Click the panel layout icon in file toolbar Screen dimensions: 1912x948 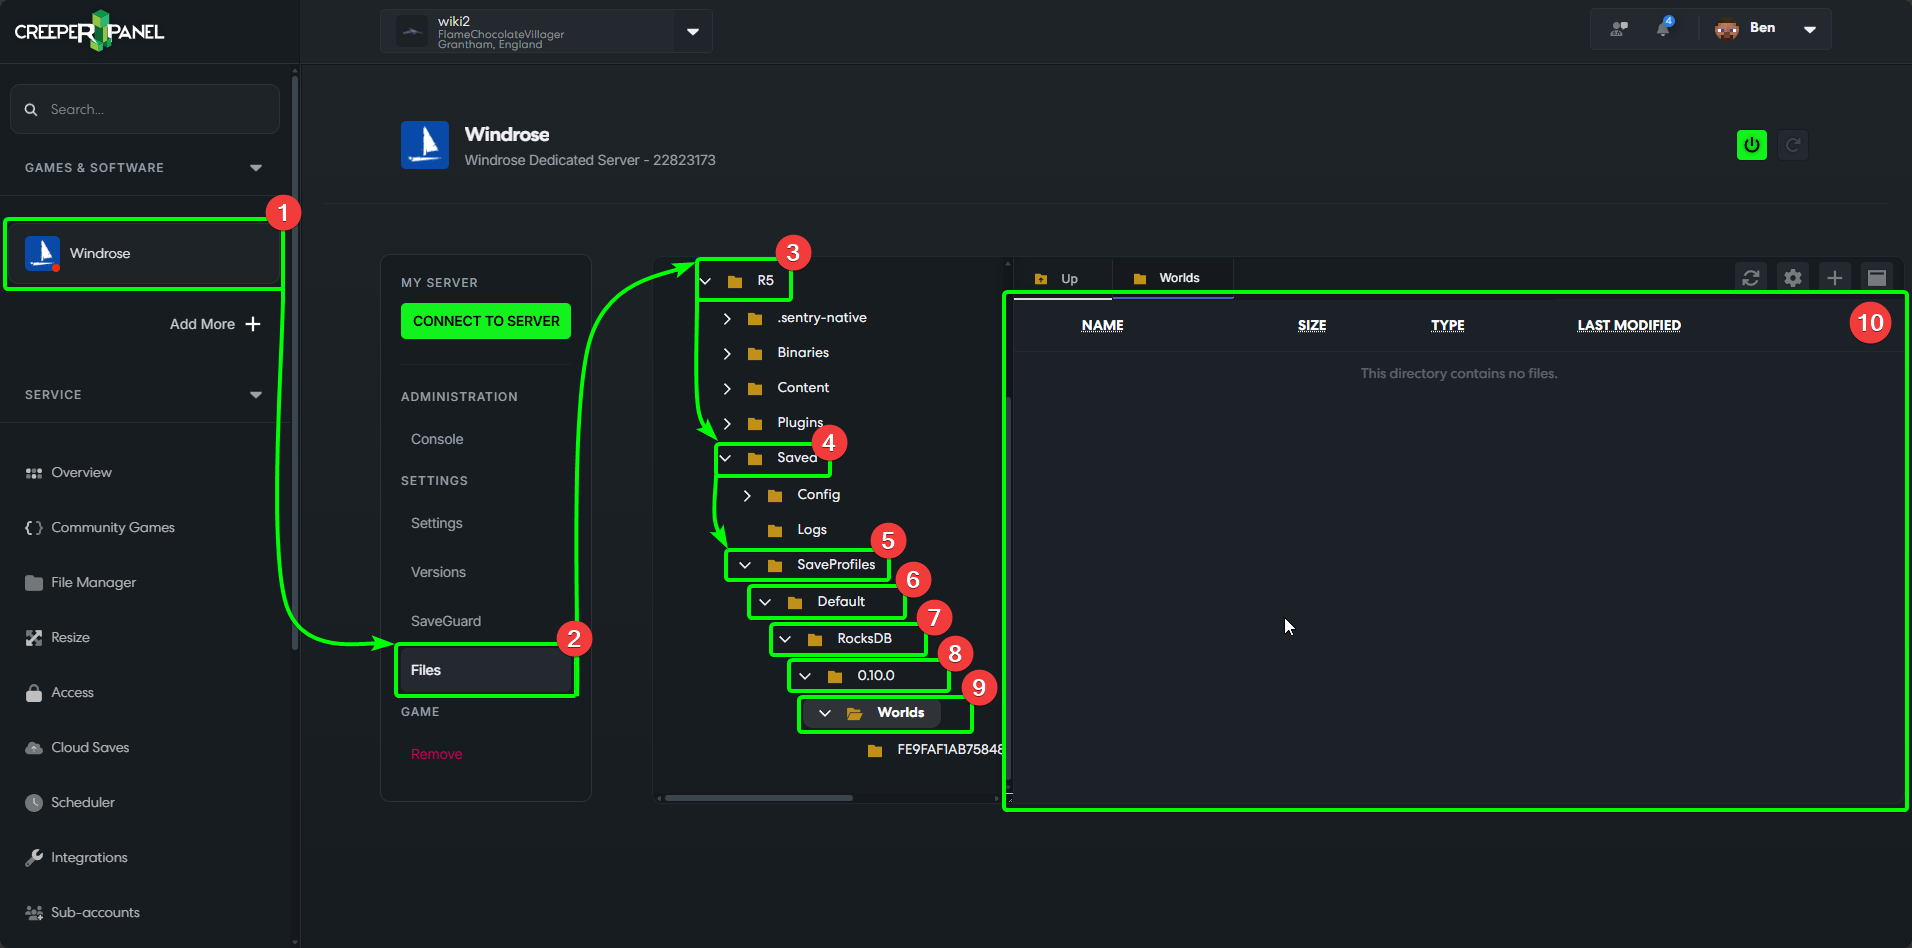coord(1876,278)
